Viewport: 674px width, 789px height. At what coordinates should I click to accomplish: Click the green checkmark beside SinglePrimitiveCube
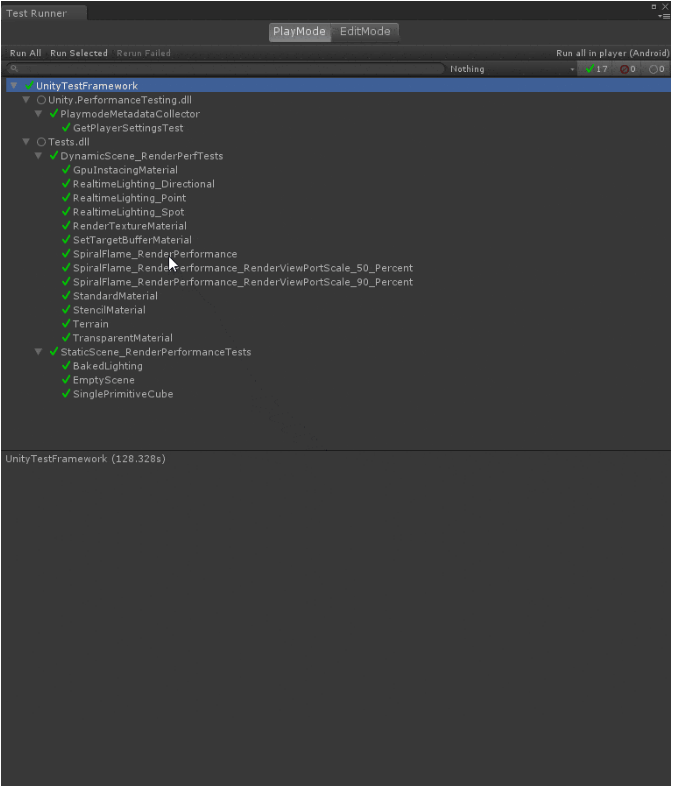click(66, 393)
